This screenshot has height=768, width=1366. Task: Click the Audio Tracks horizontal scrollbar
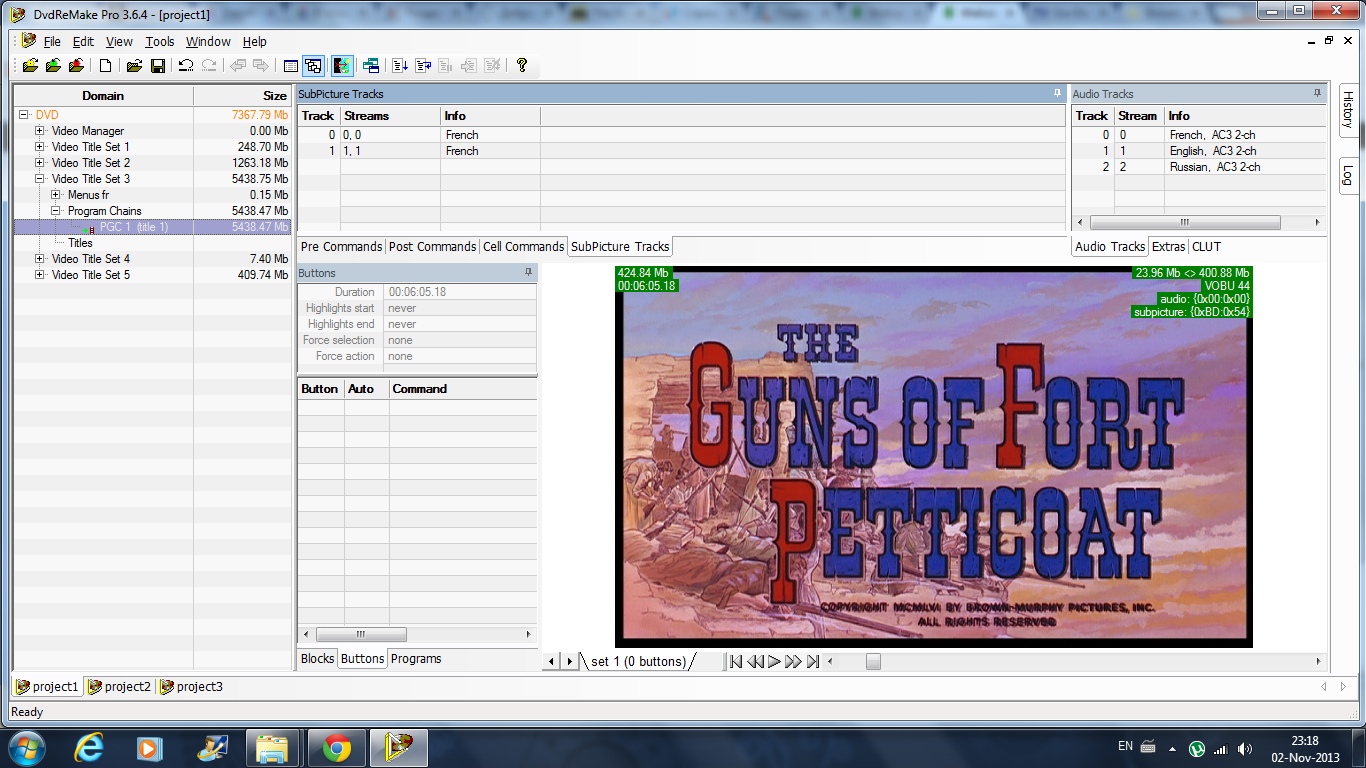click(1198, 223)
